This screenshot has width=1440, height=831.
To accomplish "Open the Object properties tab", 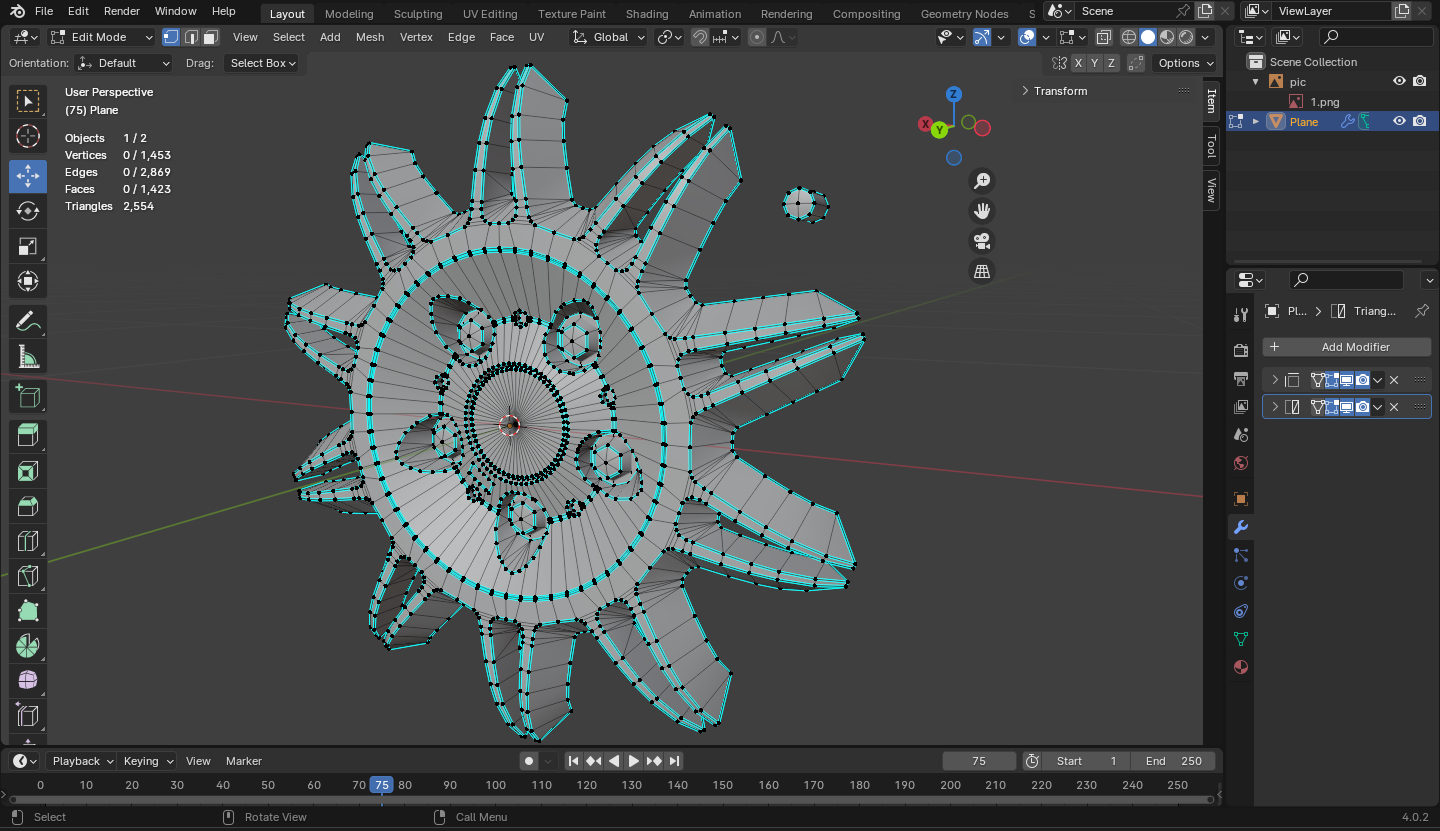I will pos(1241,499).
